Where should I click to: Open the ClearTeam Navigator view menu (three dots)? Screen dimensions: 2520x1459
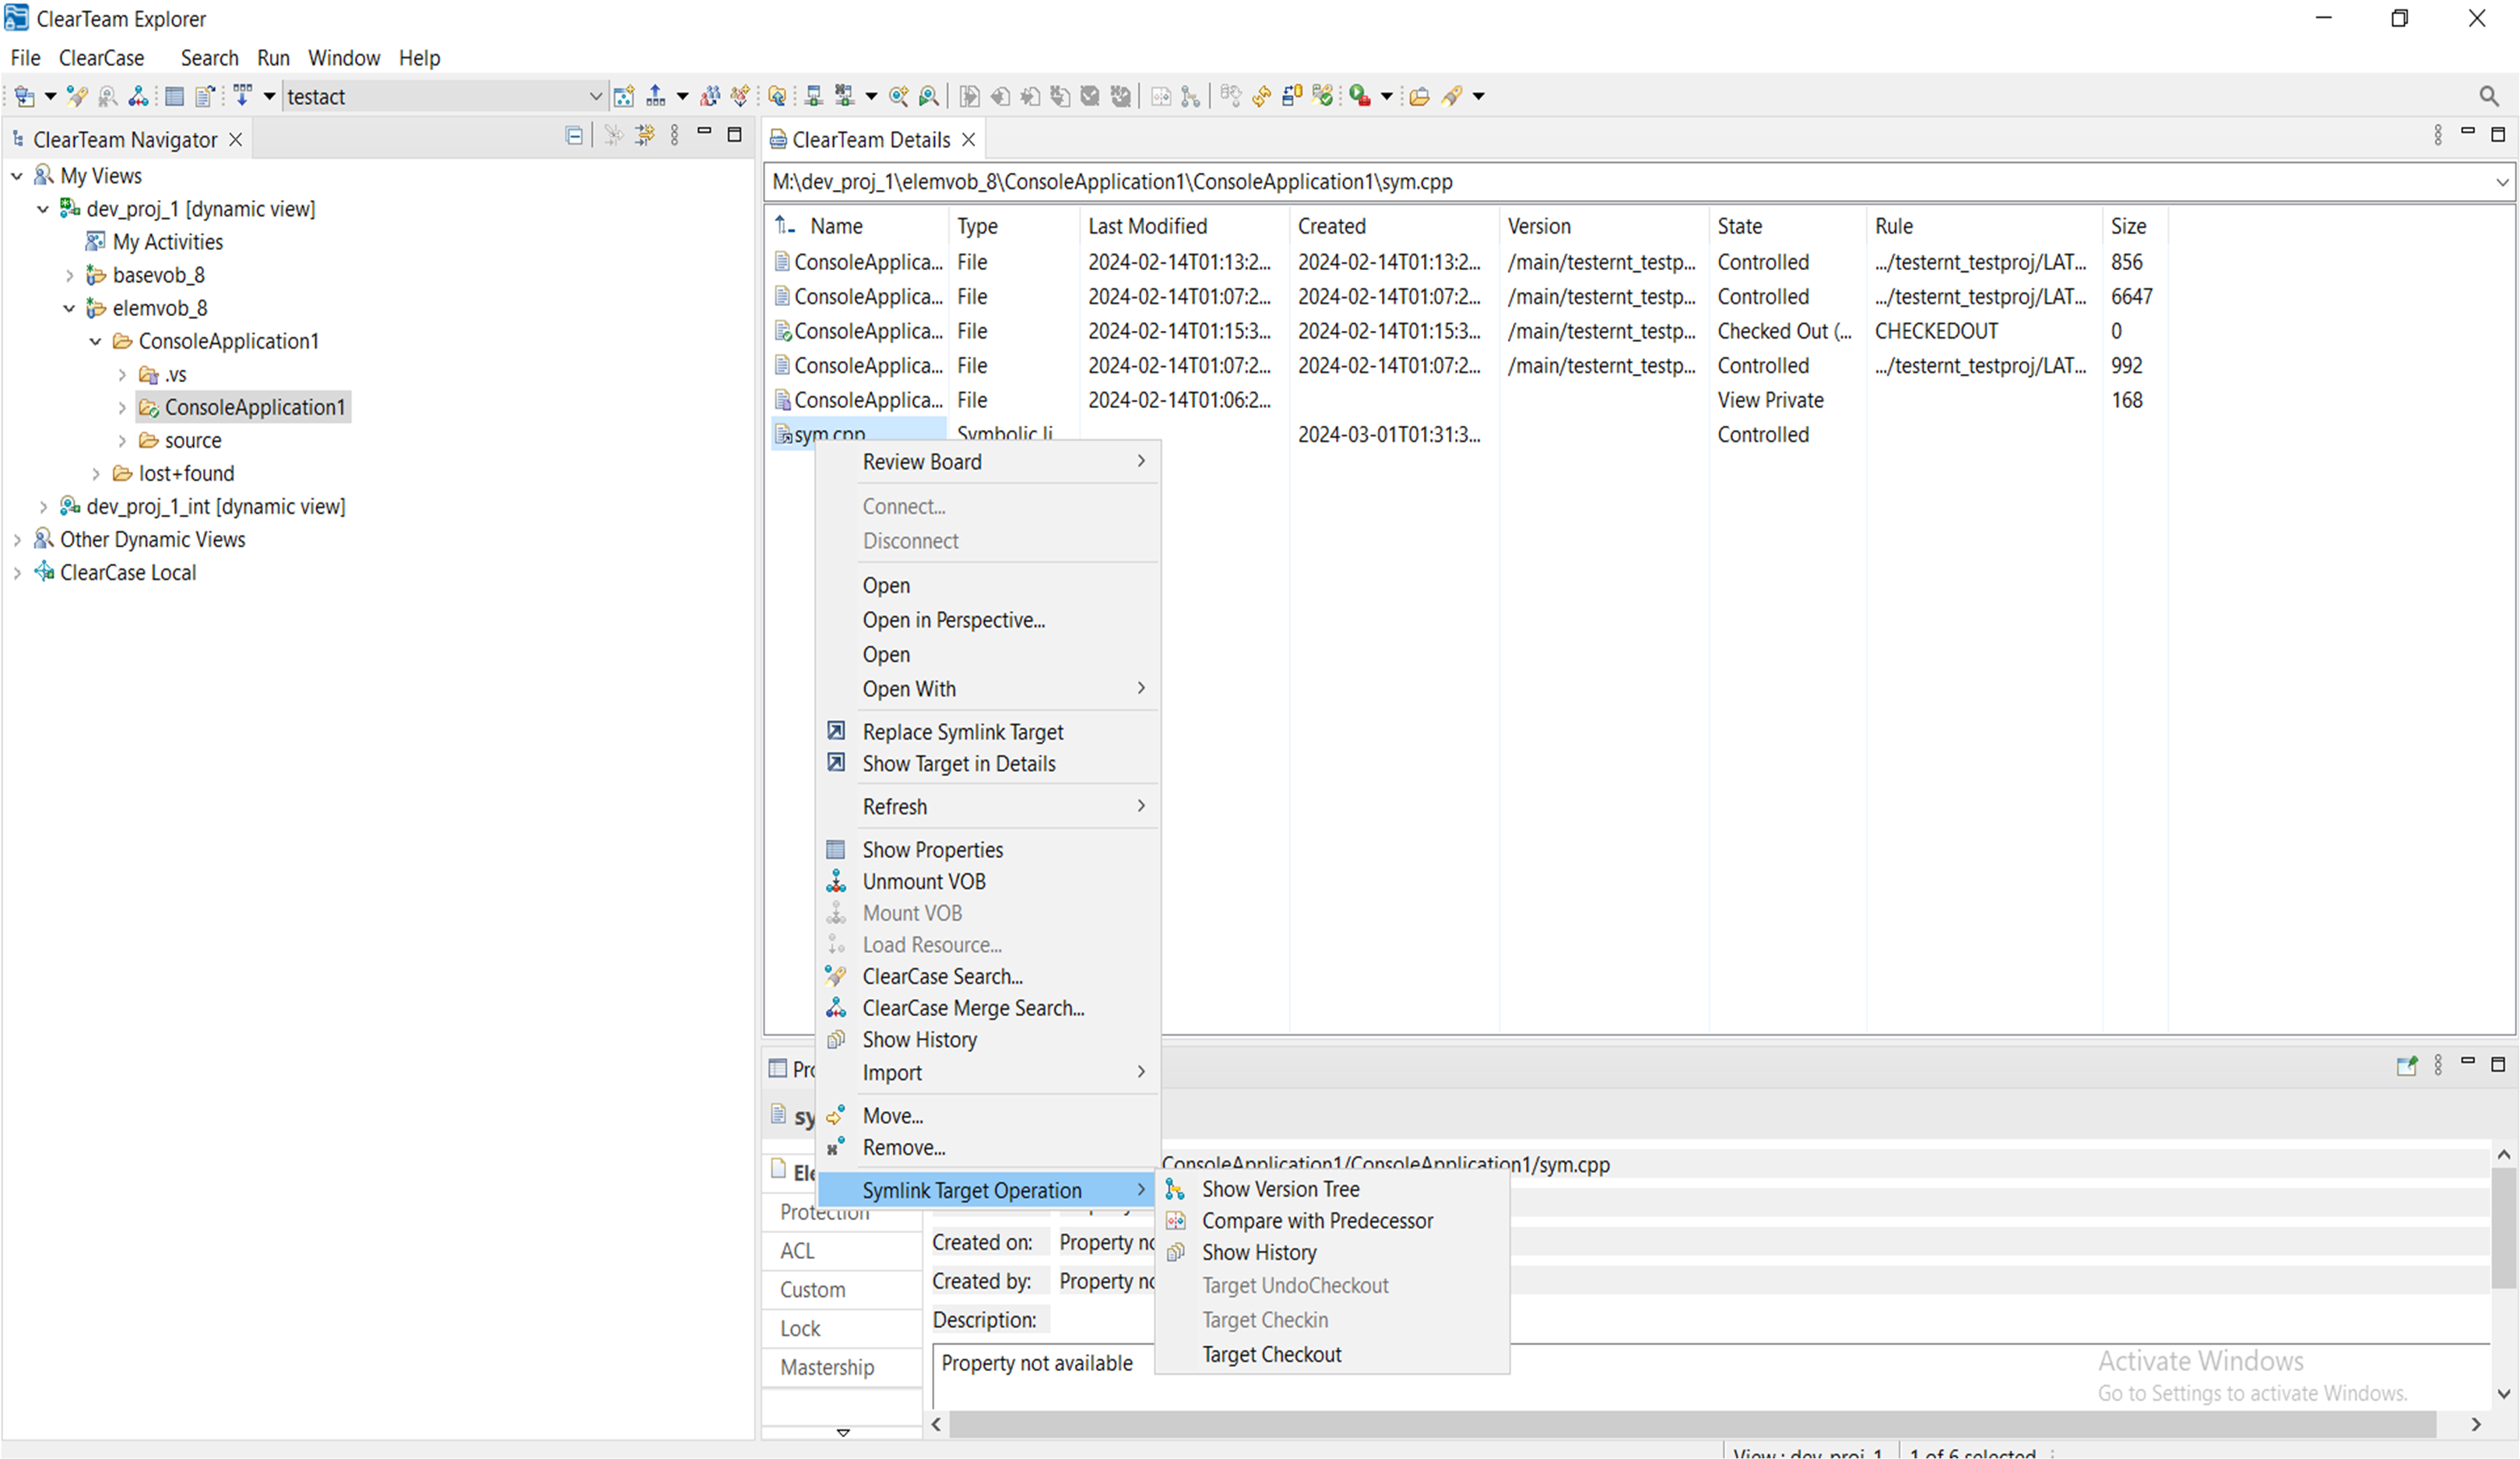[x=675, y=135]
